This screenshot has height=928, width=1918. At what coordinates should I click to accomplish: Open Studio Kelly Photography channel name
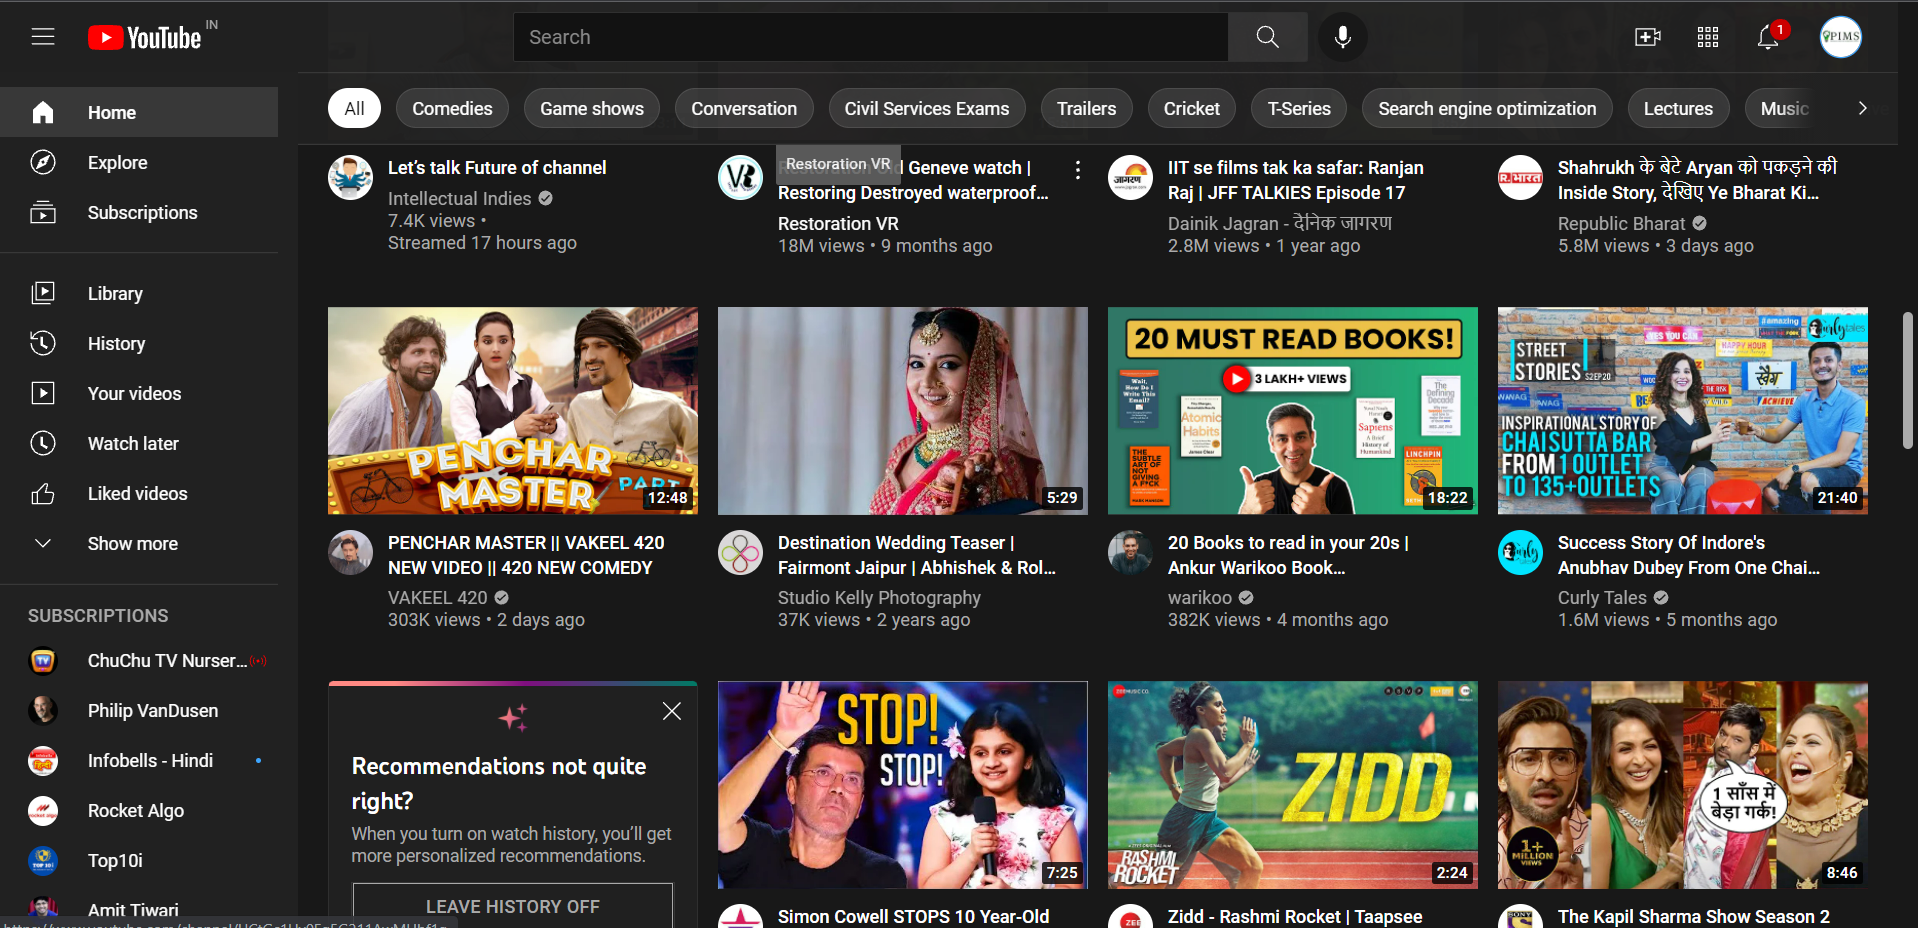[x=879, y=597]
